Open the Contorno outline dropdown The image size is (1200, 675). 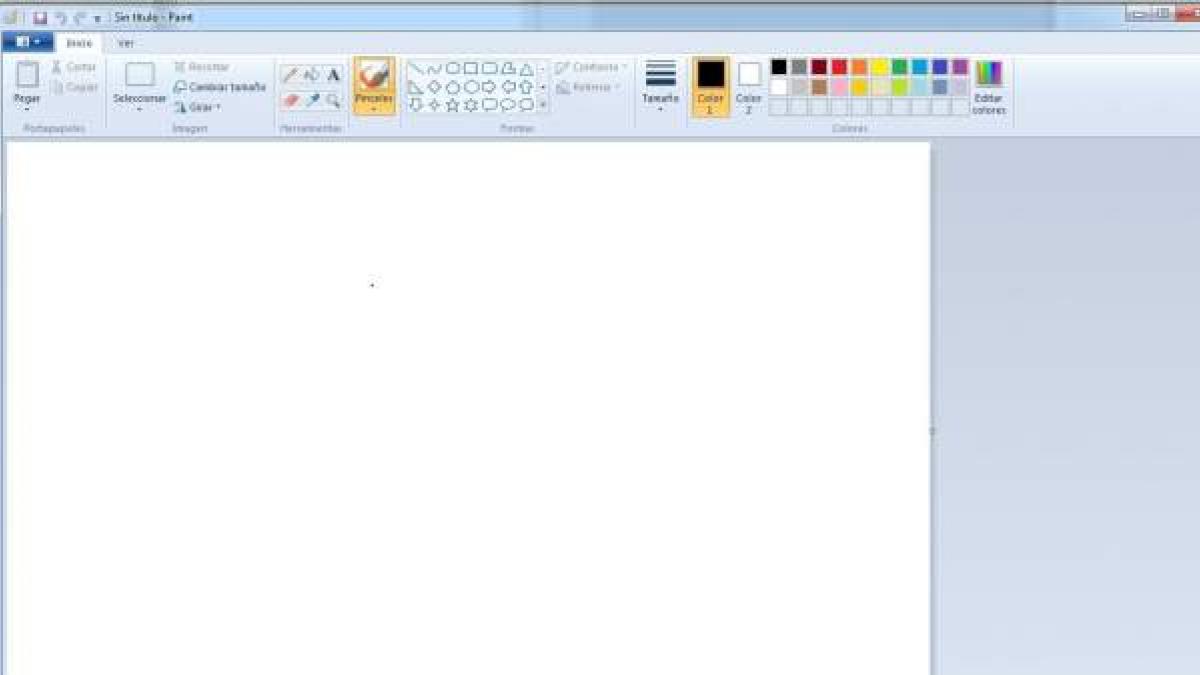tap(592, 67)
